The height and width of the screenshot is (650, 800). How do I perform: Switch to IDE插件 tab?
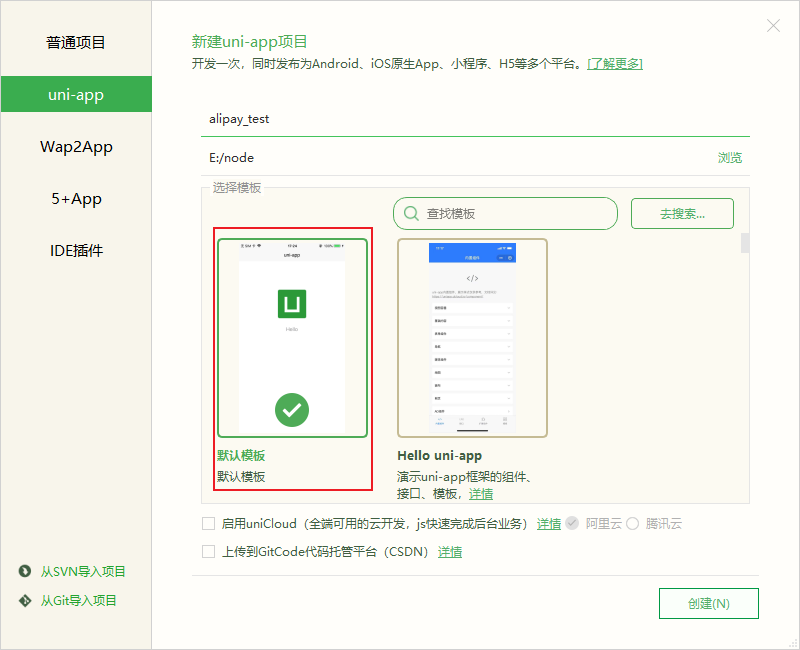(x=76, y=251)
